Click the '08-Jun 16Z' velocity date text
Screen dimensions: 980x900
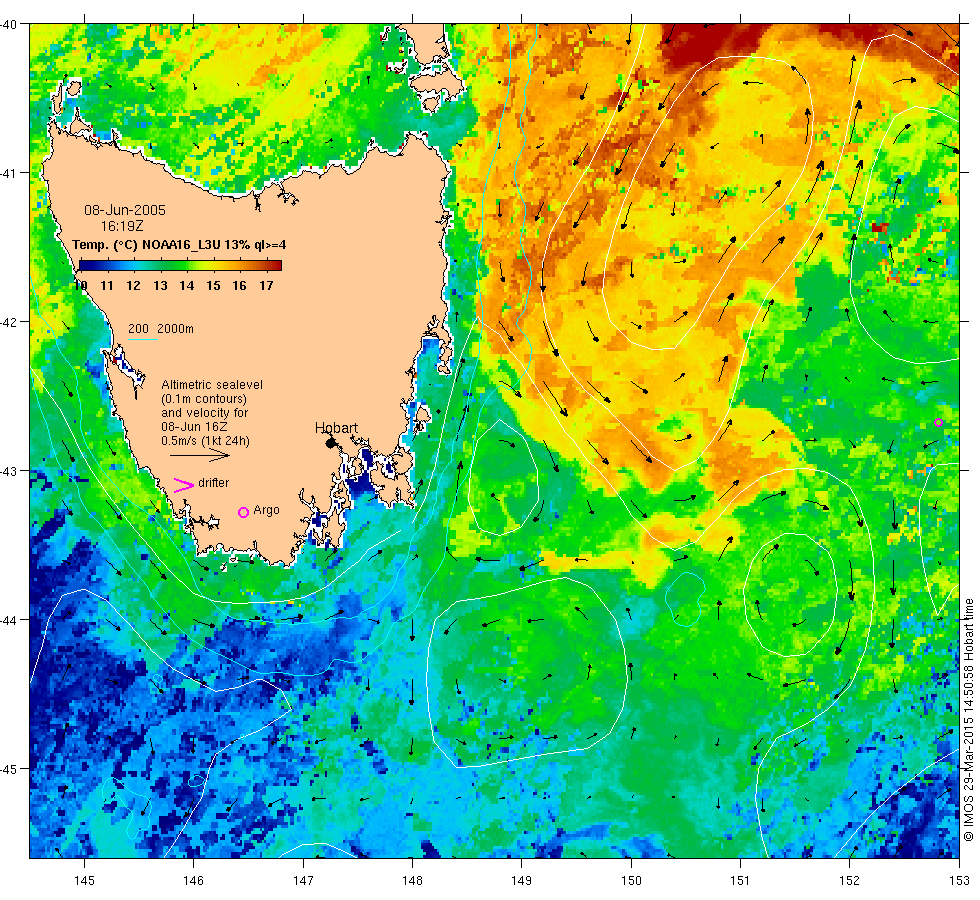tap(194, 427)
